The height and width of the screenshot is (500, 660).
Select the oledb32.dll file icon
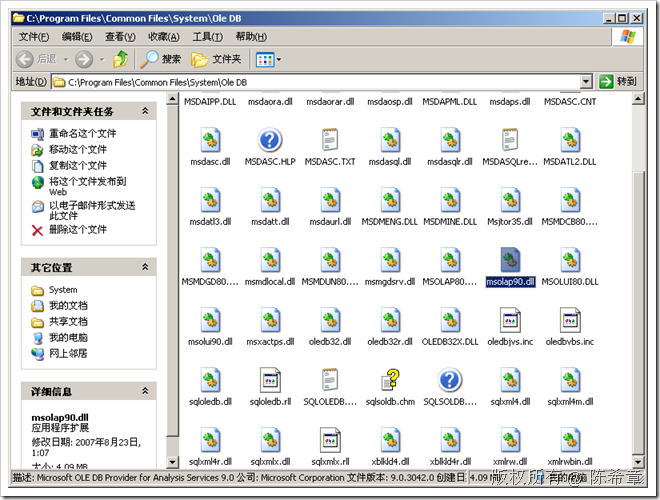click(330, 320)
